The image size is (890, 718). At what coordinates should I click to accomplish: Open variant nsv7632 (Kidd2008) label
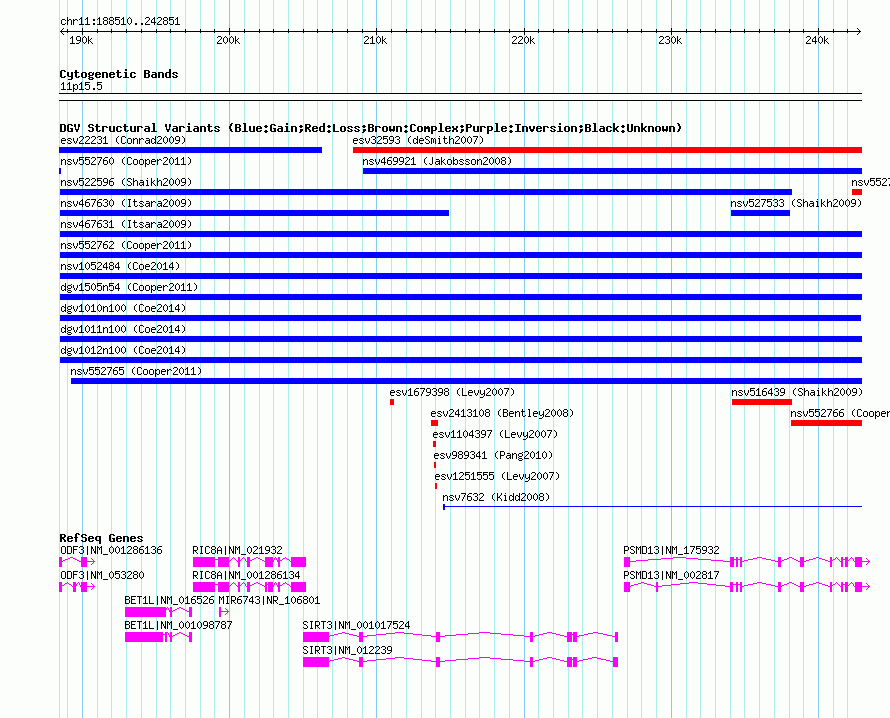[x=496, y=497]
